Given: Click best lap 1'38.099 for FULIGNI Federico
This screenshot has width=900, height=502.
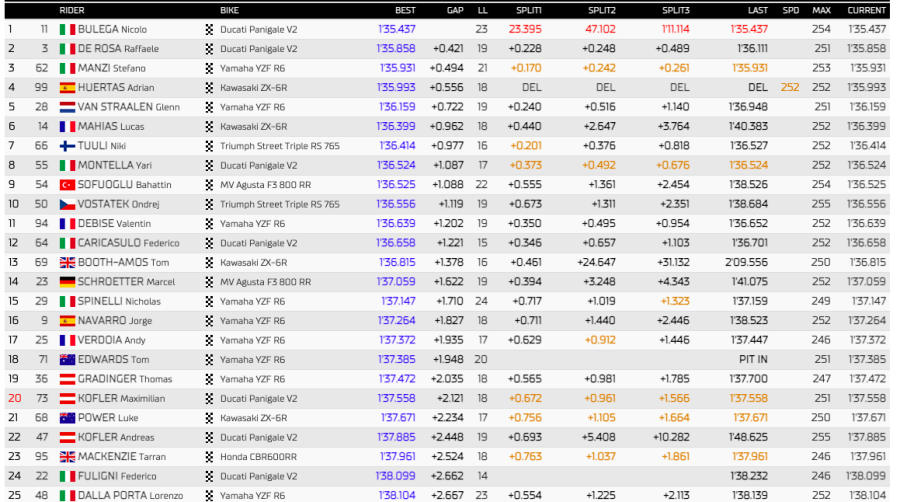Looking at the screenshot, I should pyautogui.click(x=395, y=476).
